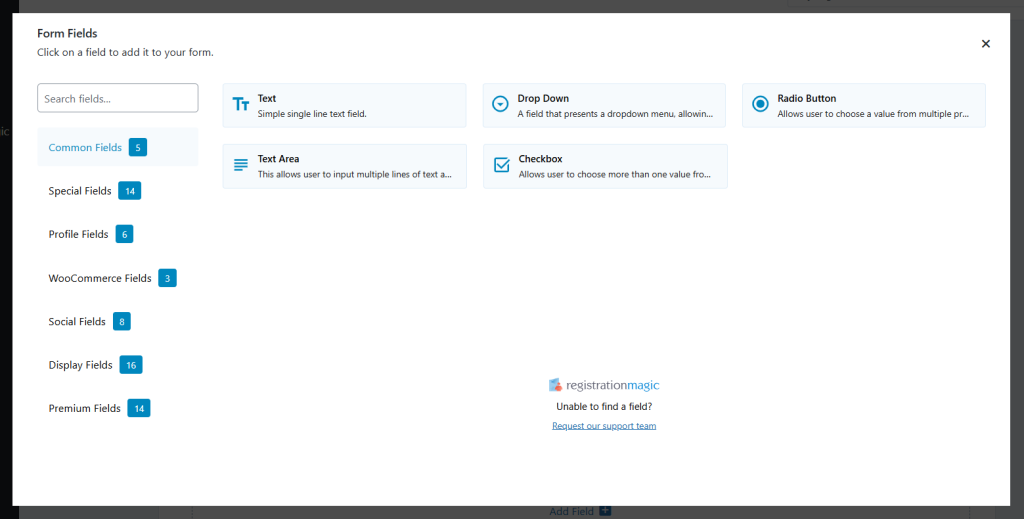View the Display Fields category
The image size is (1024, 519).
click(80, 365)
